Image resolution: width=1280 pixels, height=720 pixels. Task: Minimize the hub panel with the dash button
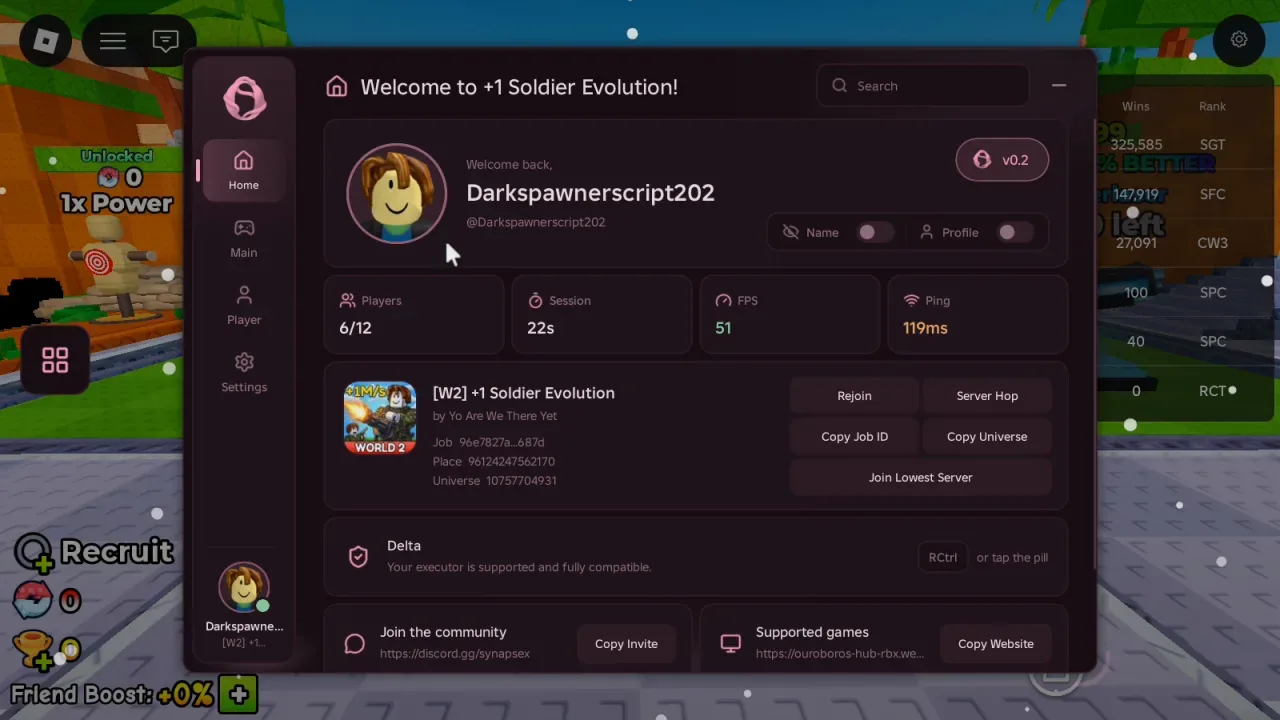[1059, 86]
